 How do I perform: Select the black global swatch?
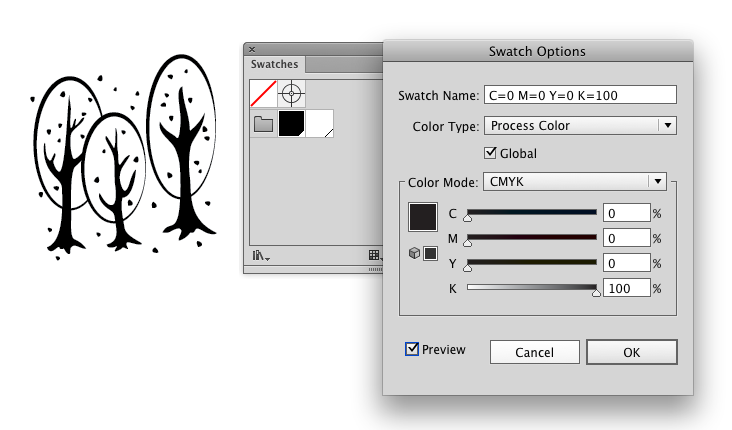click(x=291, y=123)
